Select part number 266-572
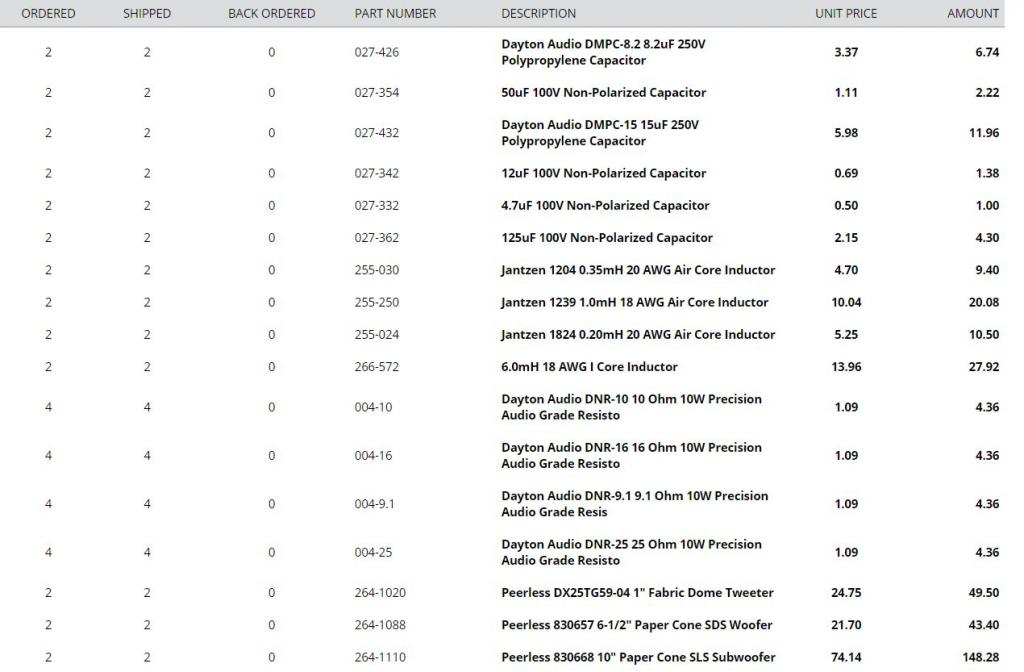The height and width of the screenshot is (672, 1024). 377,367
